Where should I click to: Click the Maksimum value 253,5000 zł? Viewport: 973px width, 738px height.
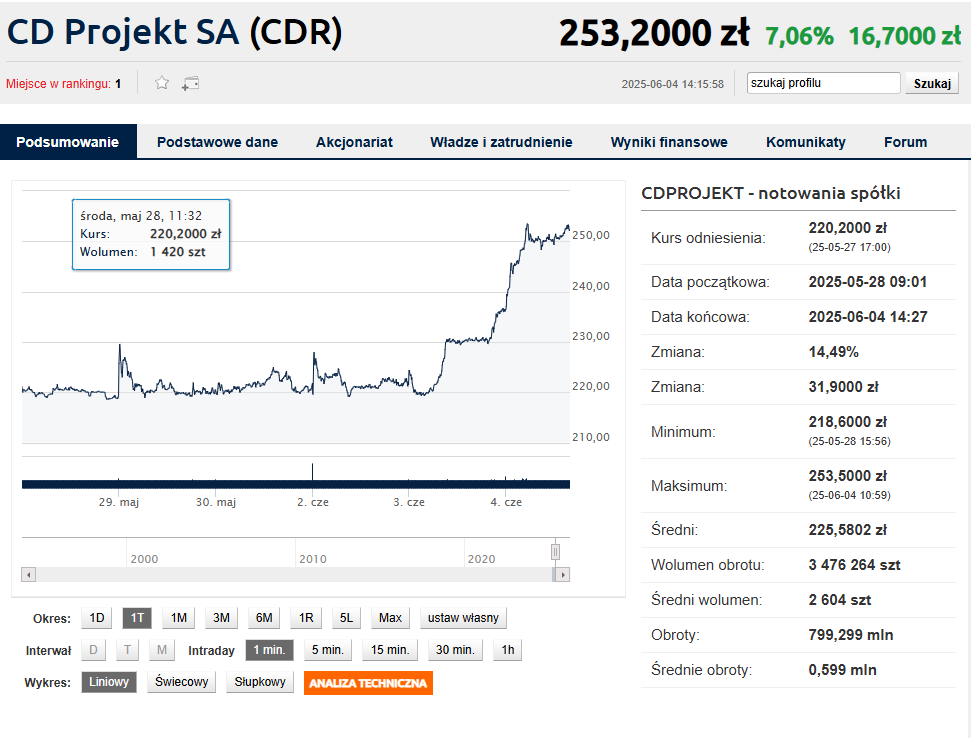848,476
